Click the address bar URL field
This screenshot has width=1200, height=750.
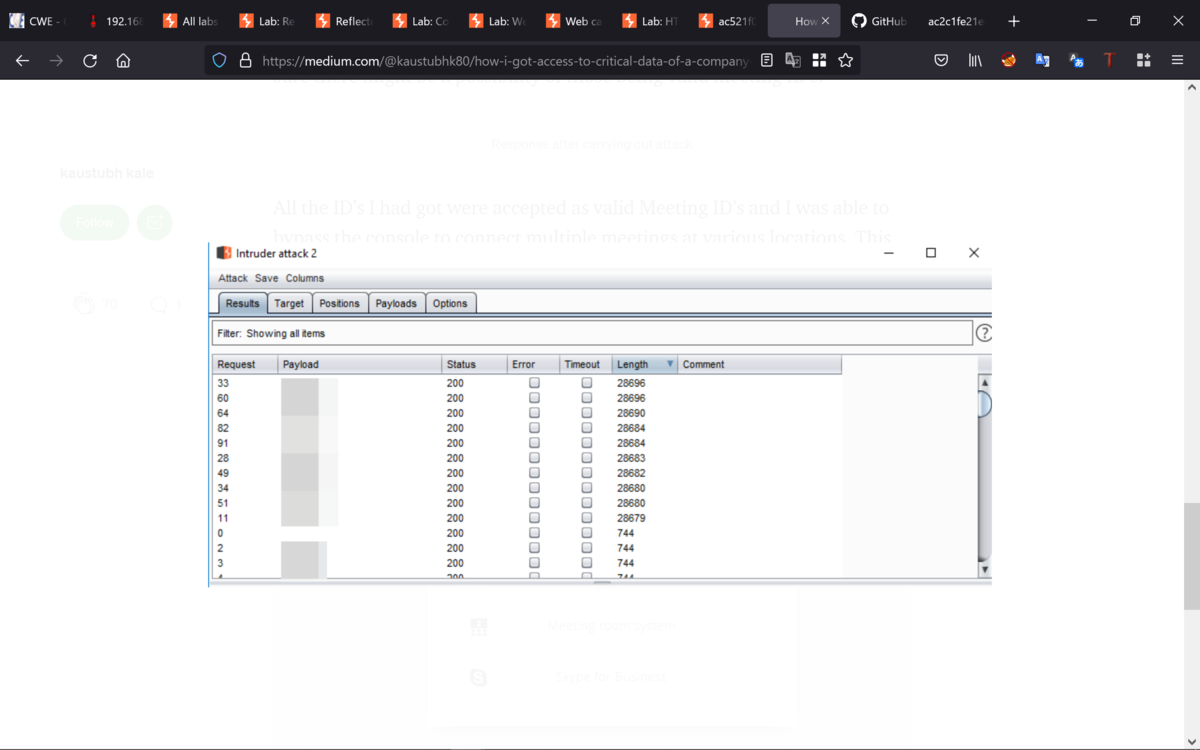505,61
